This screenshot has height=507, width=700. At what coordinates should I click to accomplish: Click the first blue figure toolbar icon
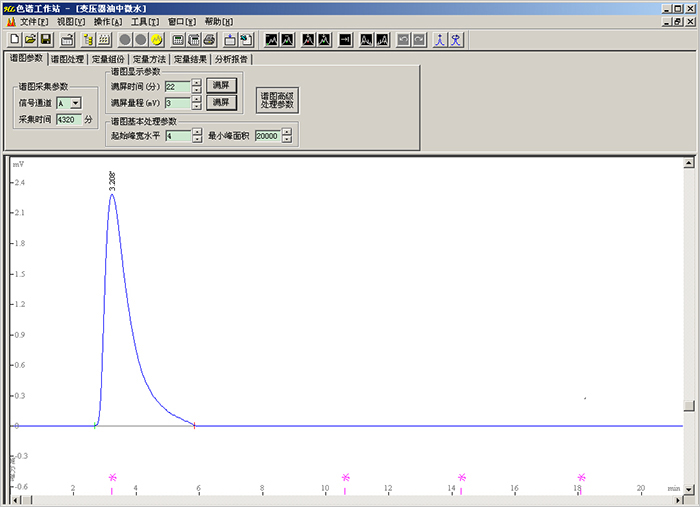439,40
